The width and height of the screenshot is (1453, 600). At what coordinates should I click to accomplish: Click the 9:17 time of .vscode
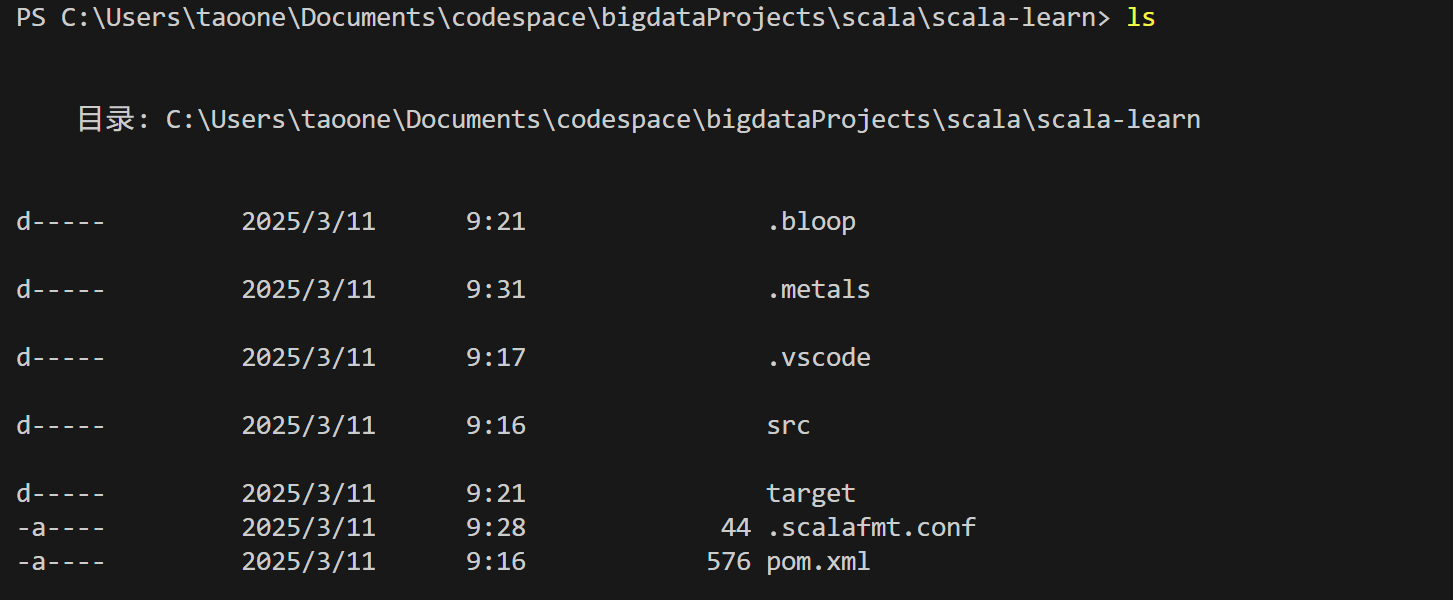[496, 358]
